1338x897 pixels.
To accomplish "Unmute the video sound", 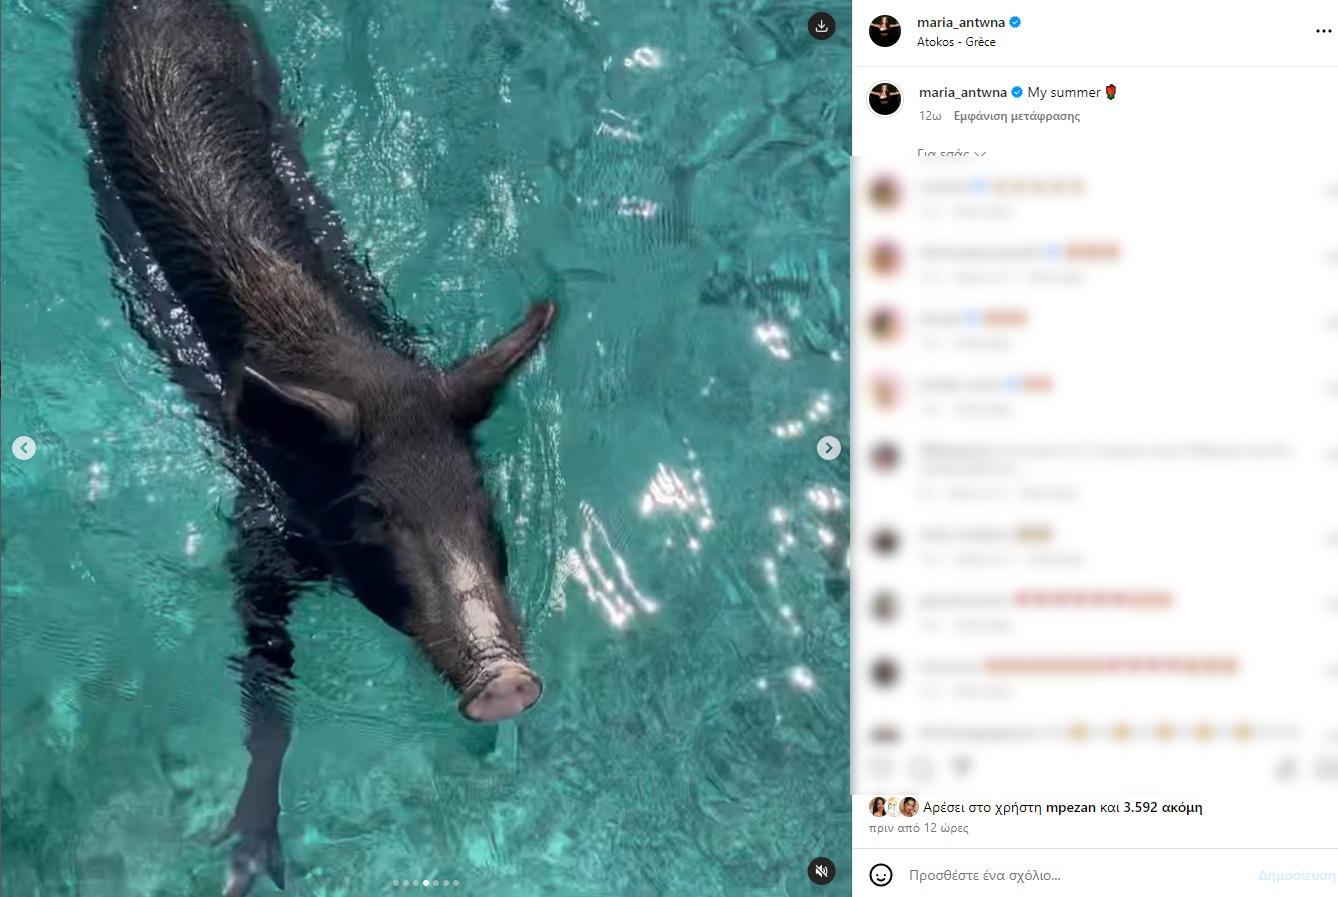I will pyautogui.click(x=821, y=871).
